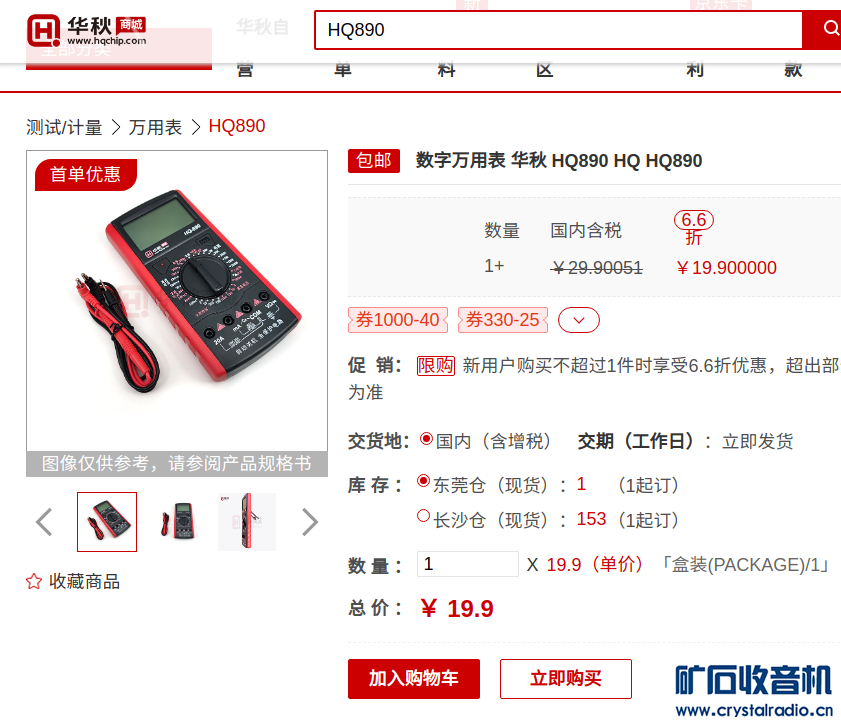Click the search magnifier icon
Viewport: 841px width, 723px height.
click(829, 29)
